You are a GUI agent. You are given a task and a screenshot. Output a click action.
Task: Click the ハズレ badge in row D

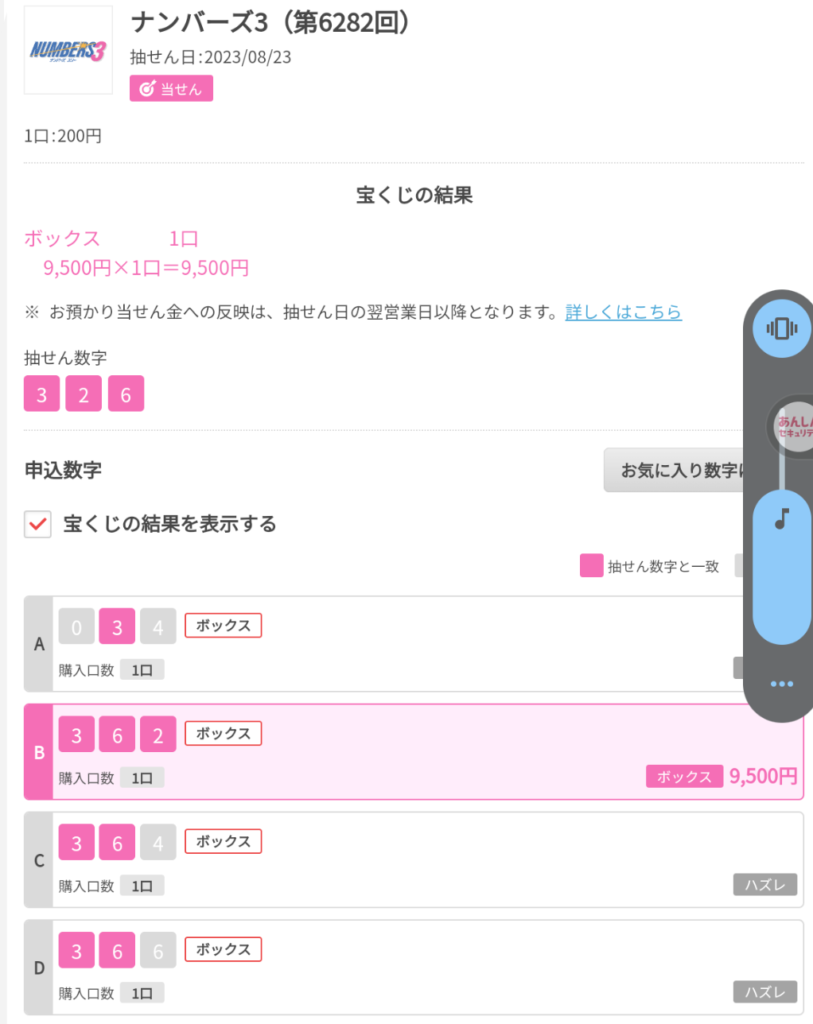(x=765, y=992)
